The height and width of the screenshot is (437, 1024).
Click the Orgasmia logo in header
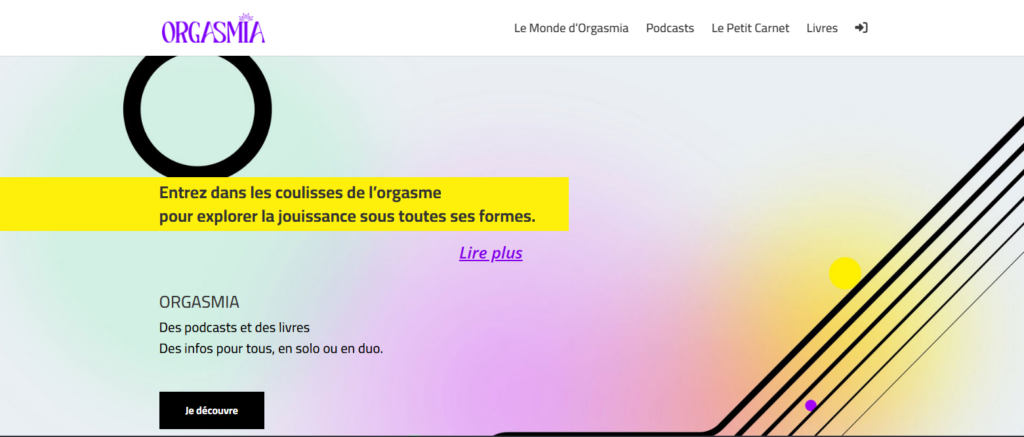[x=214, y=29]
